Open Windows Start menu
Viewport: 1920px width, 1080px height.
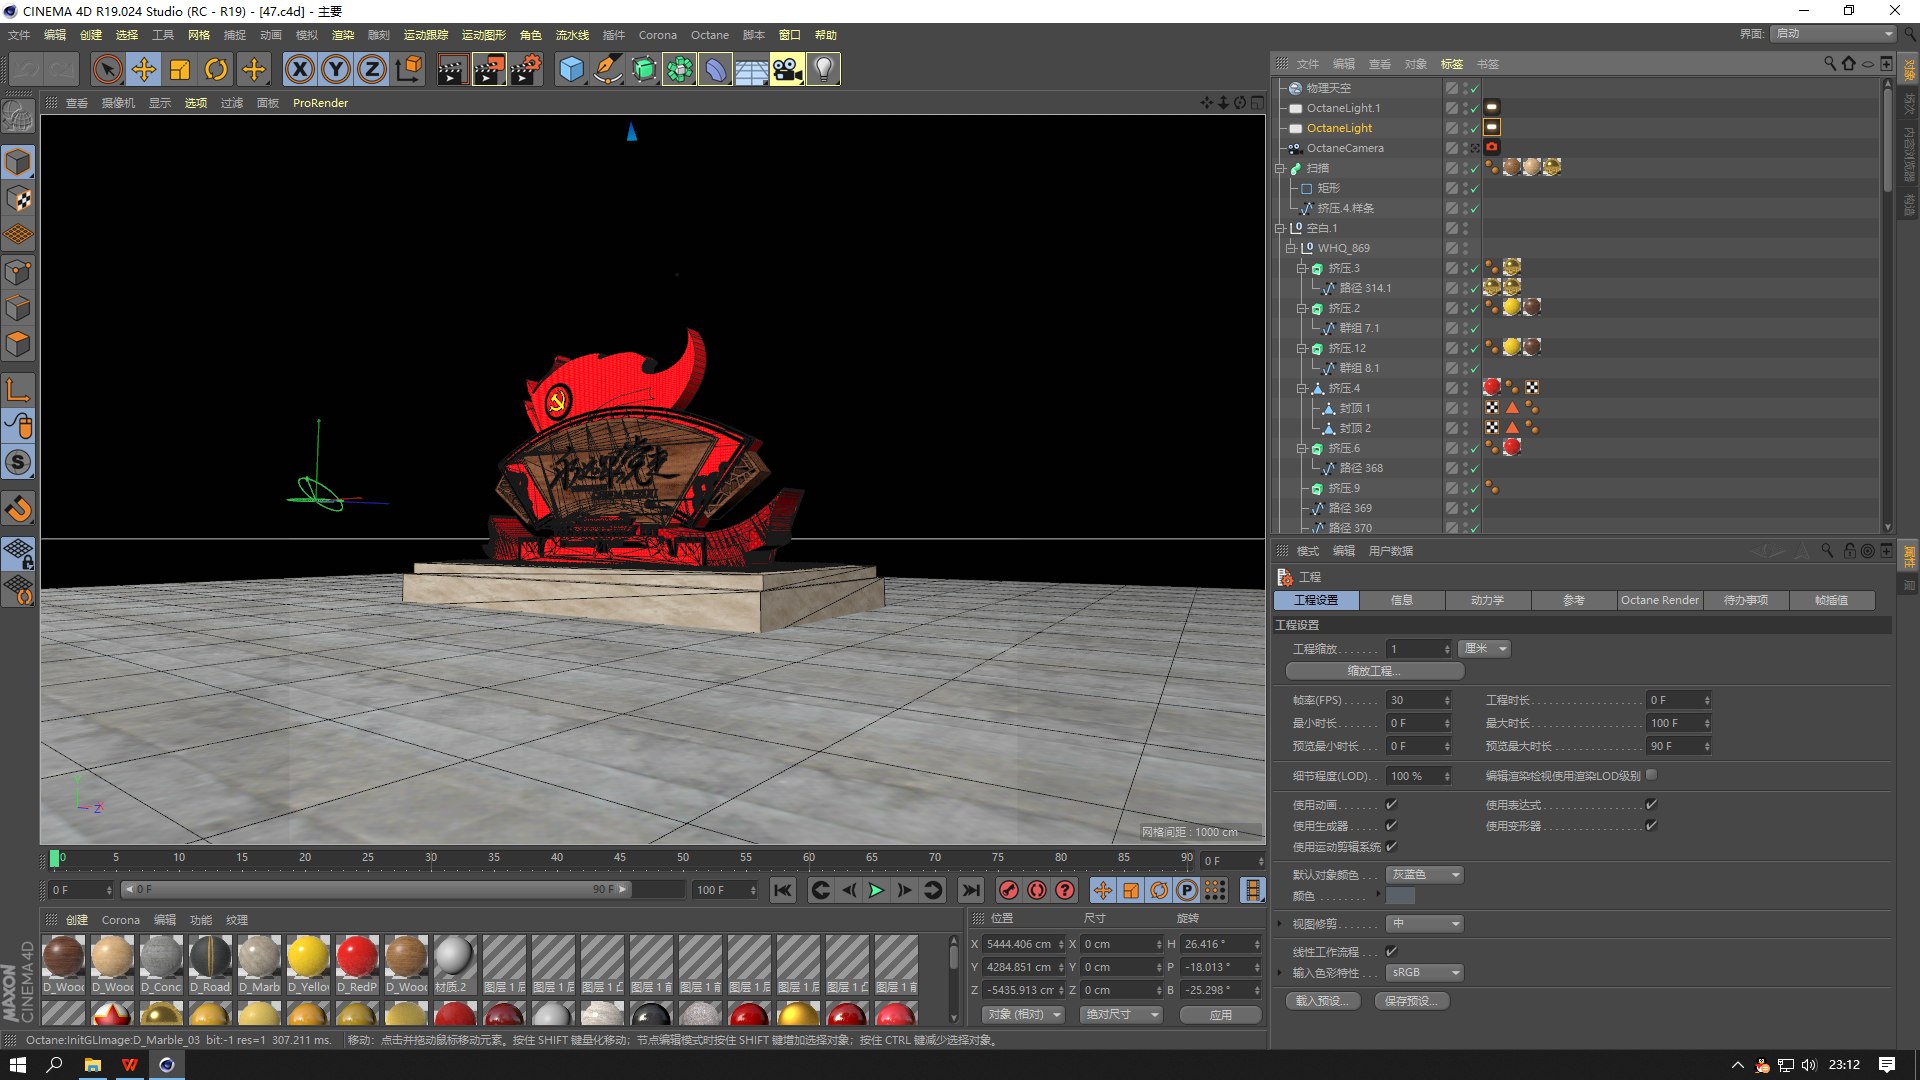17,1065
